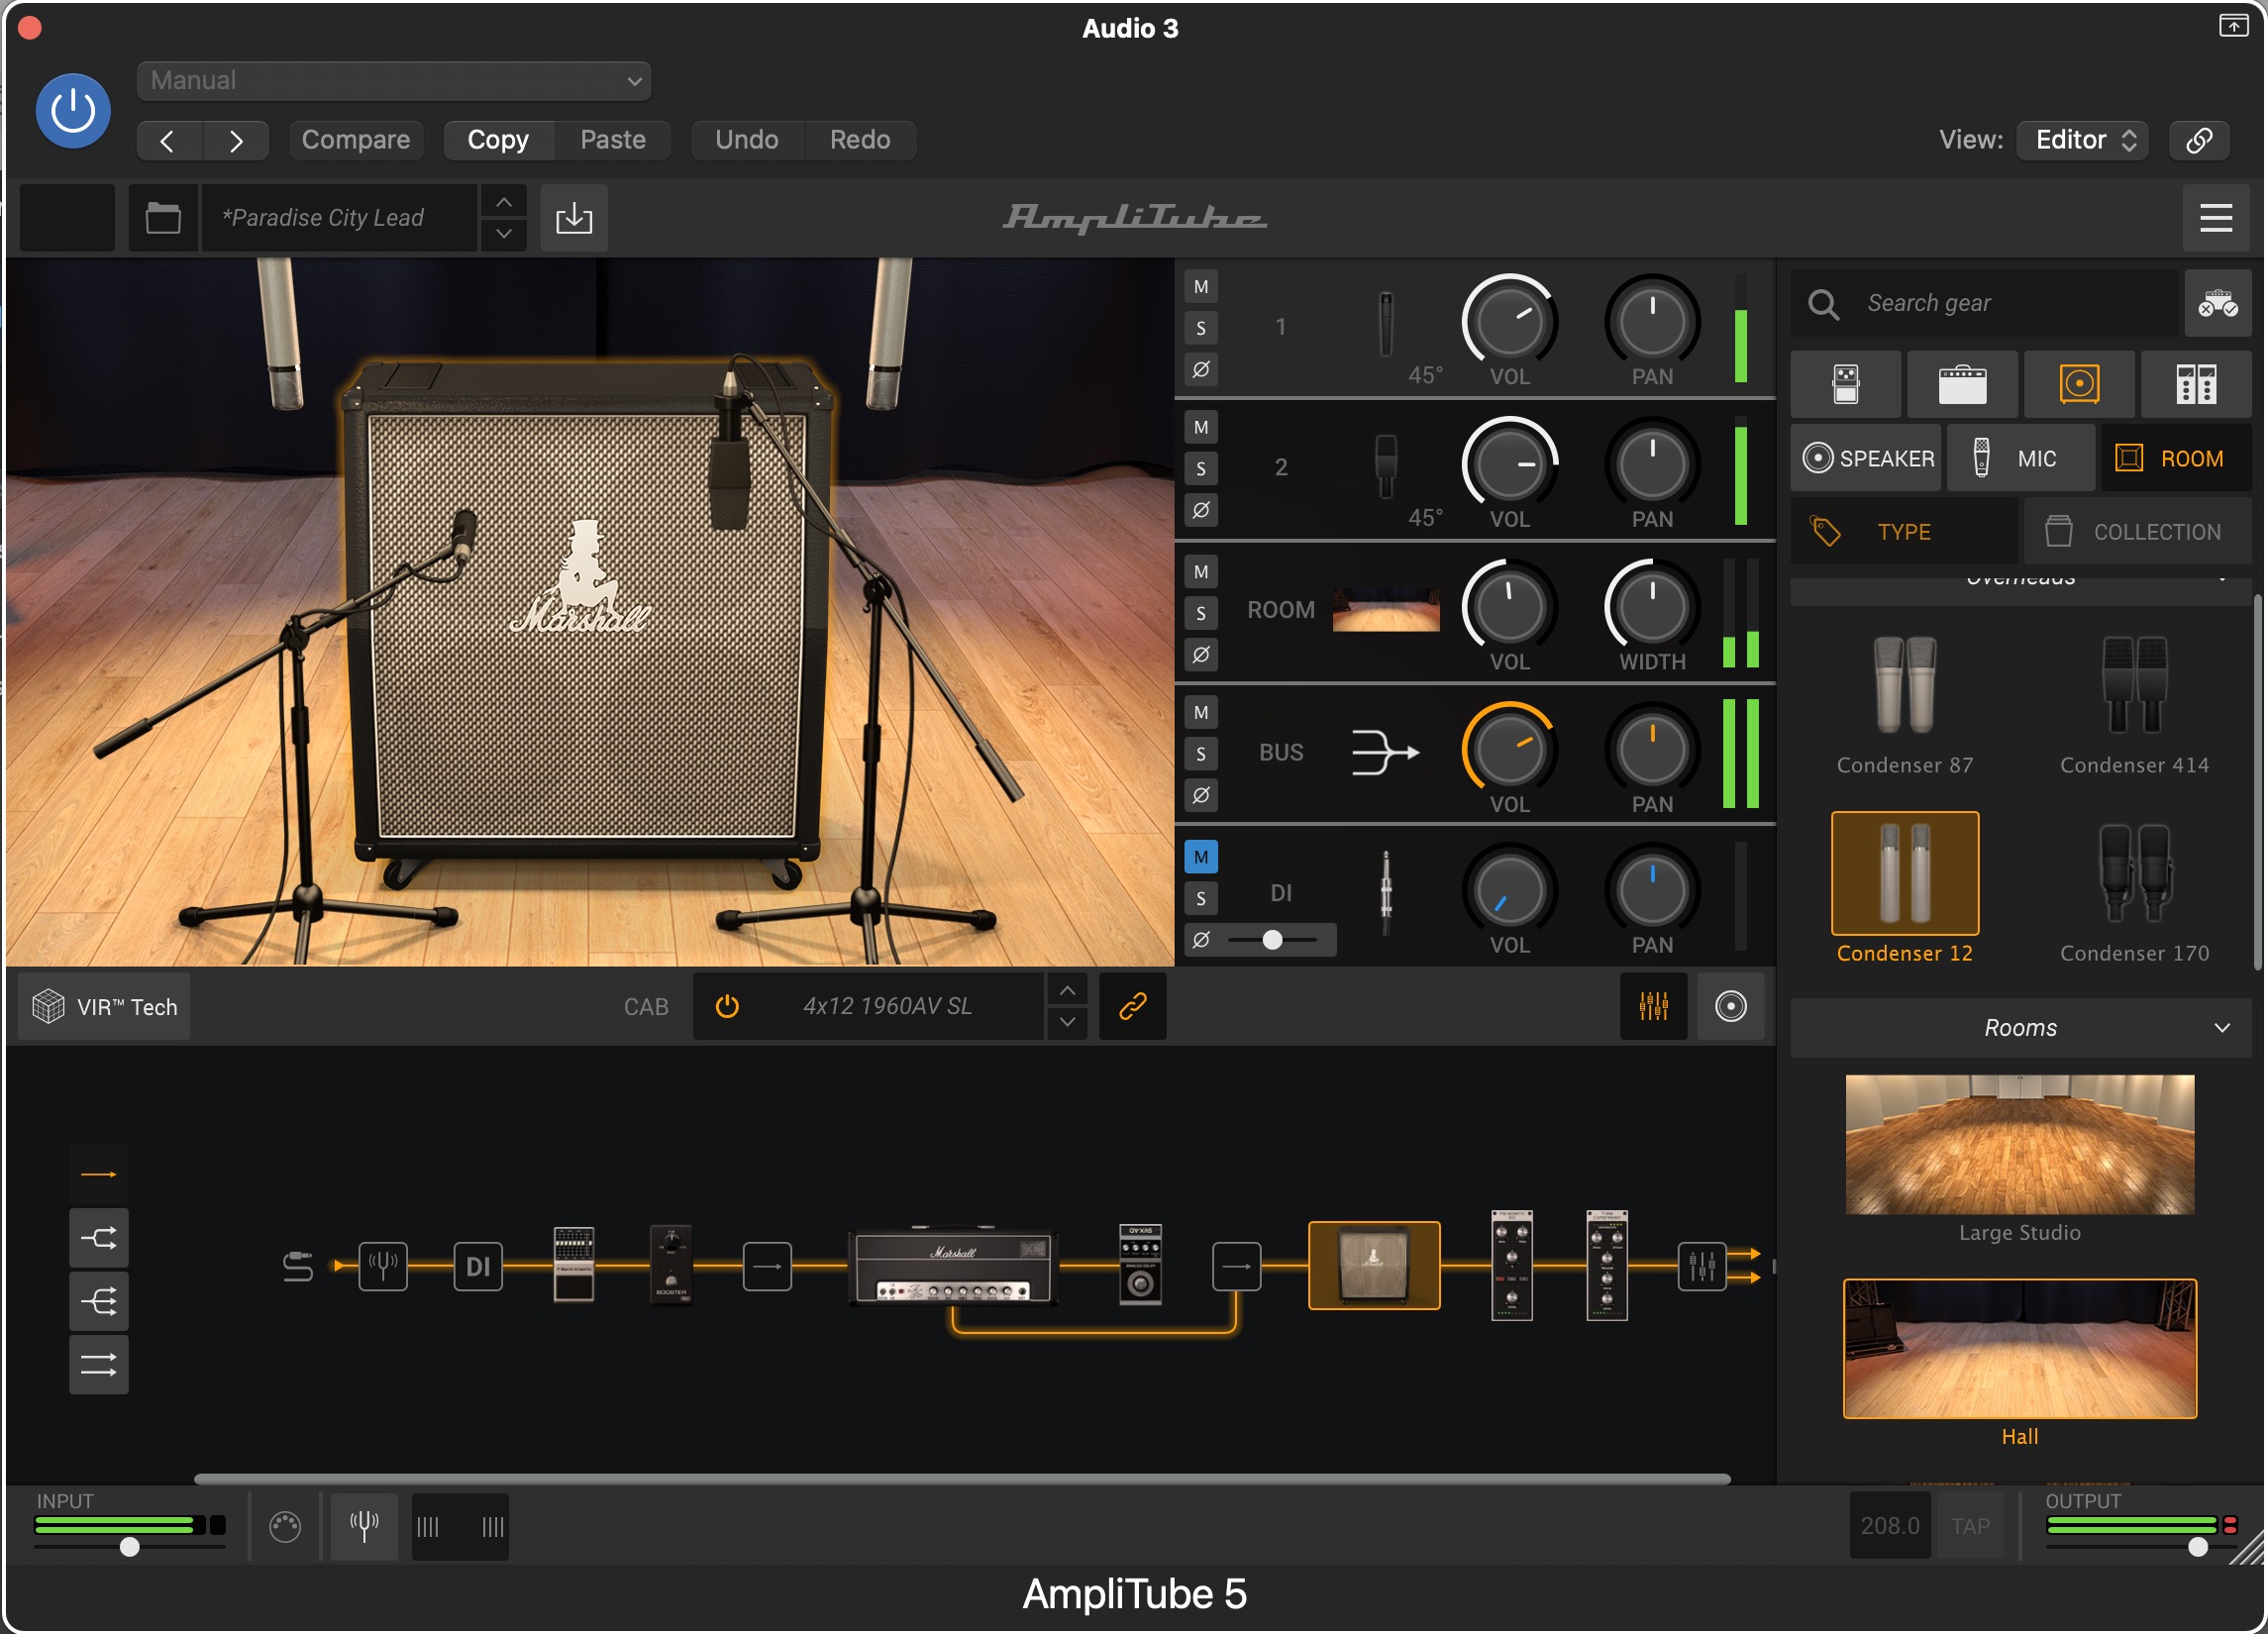
Task: Switch to the SPEAKER tab
Action: (1866, 458)
